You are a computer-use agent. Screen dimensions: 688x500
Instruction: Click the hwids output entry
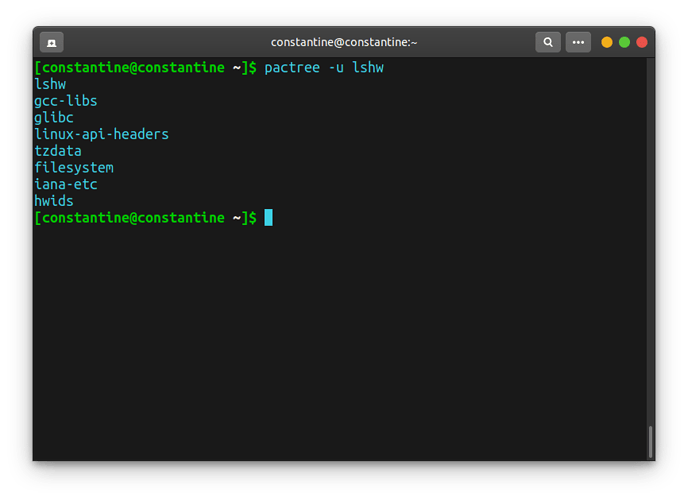click(54, 201)
